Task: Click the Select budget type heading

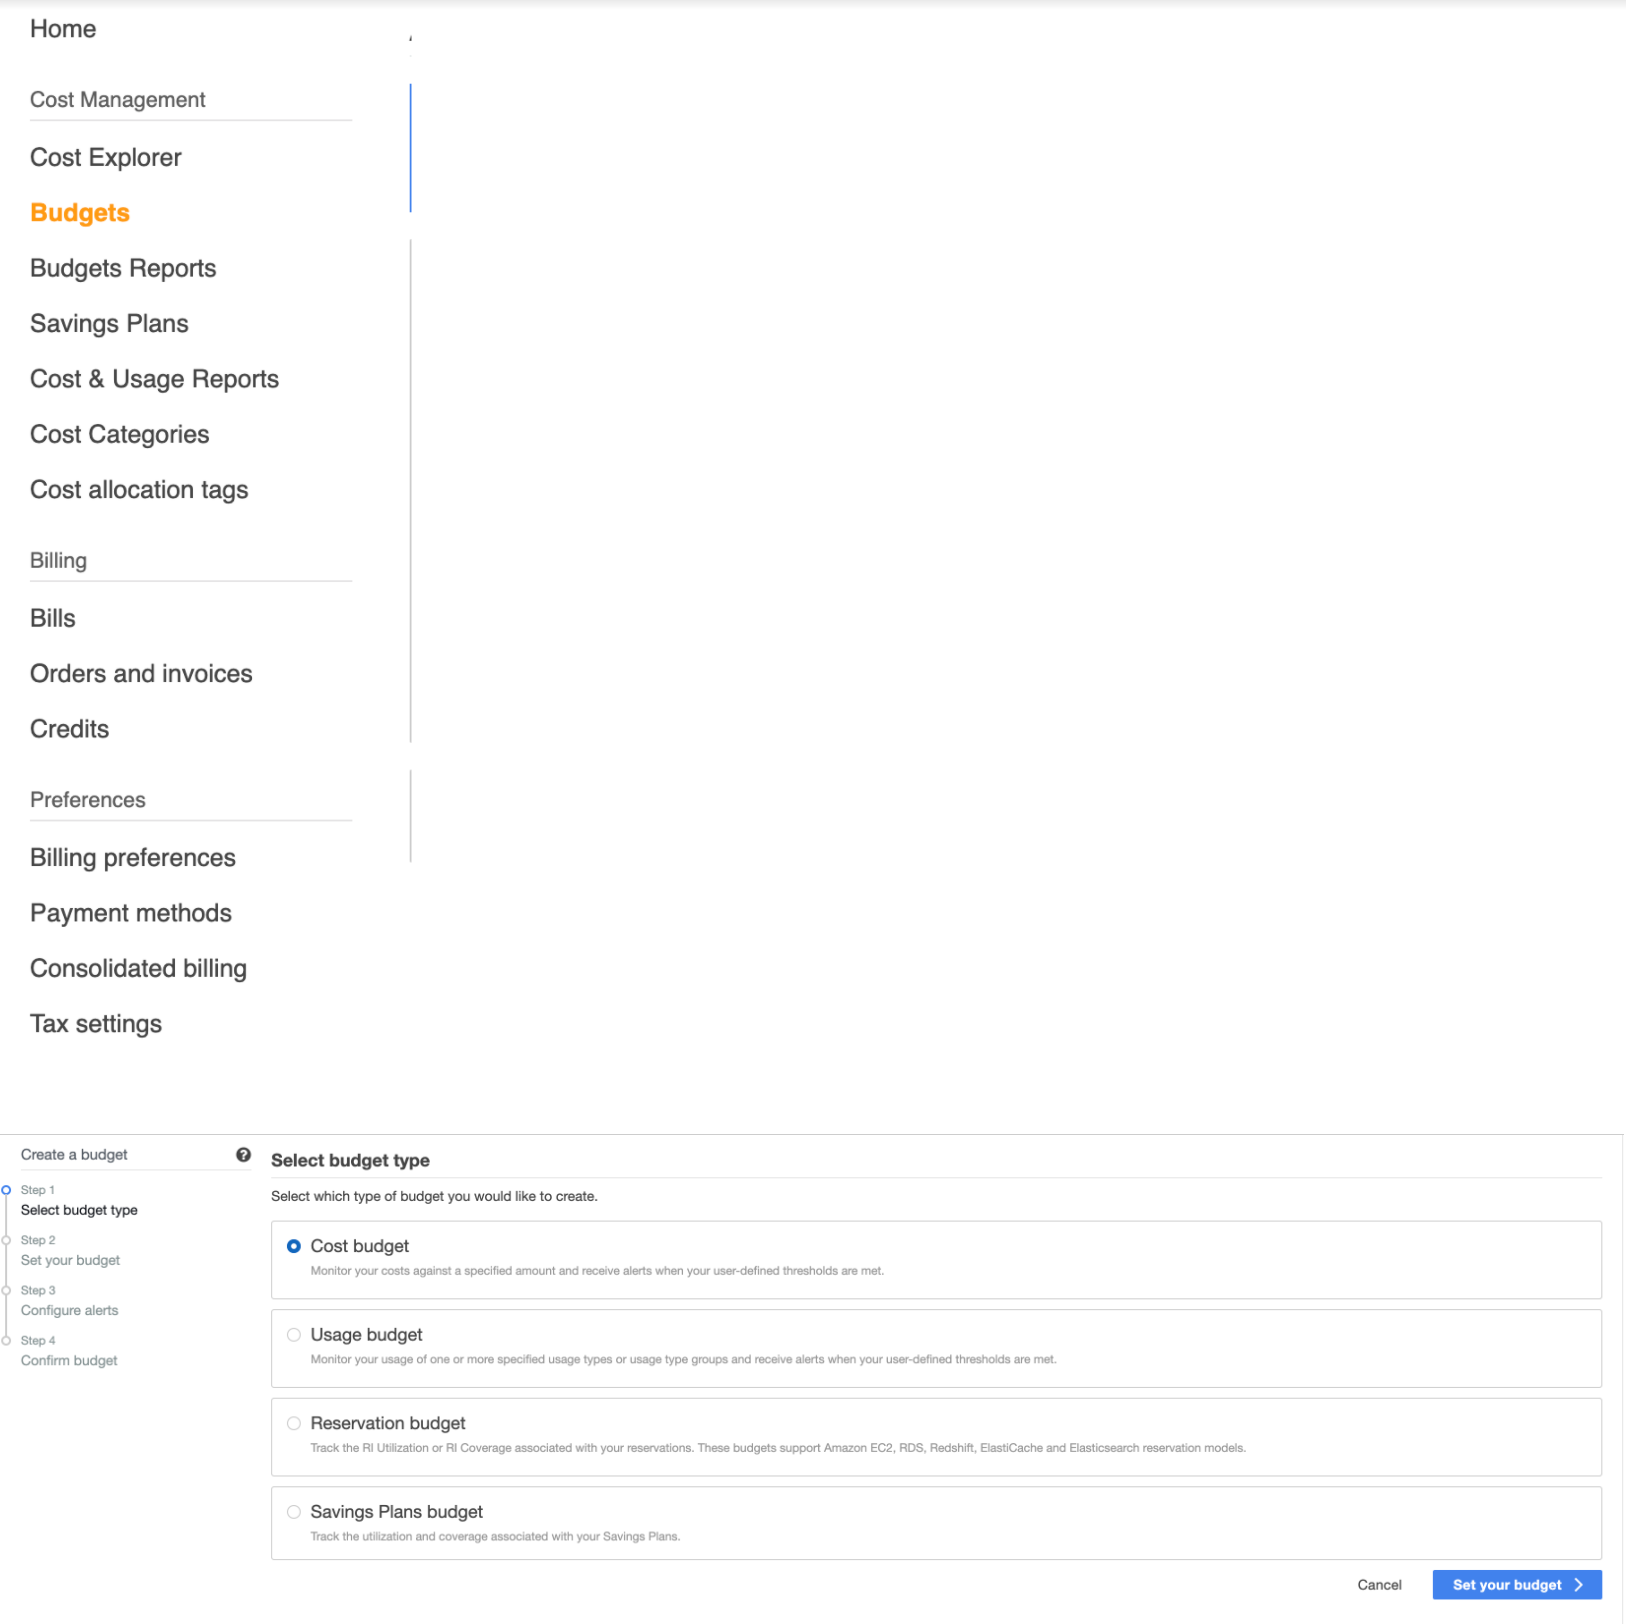Action: (350, 1160)
